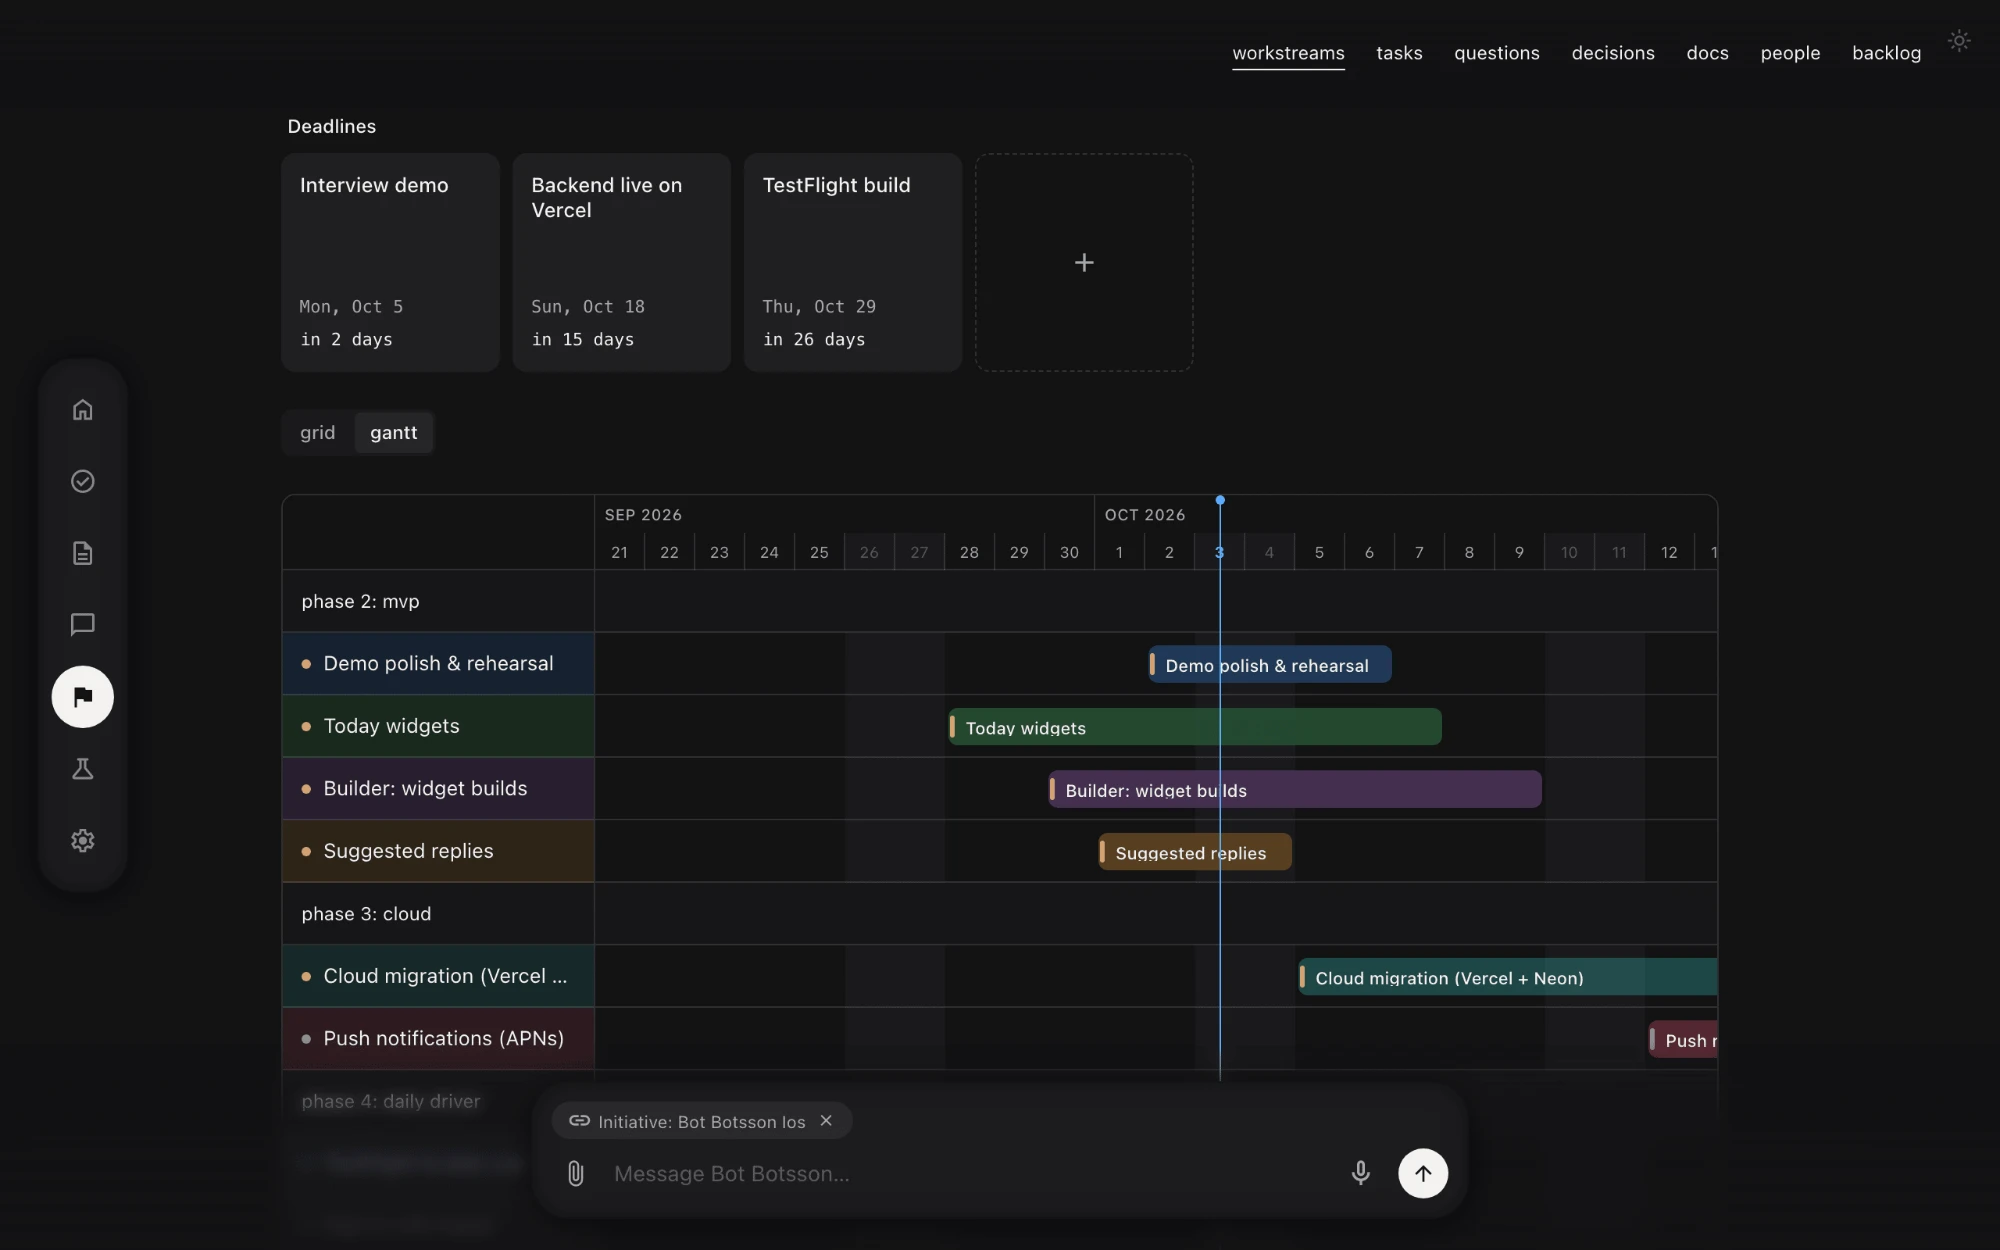2000x1250 pixels.
Task: Open the backlog tab
Action: 1886,53
